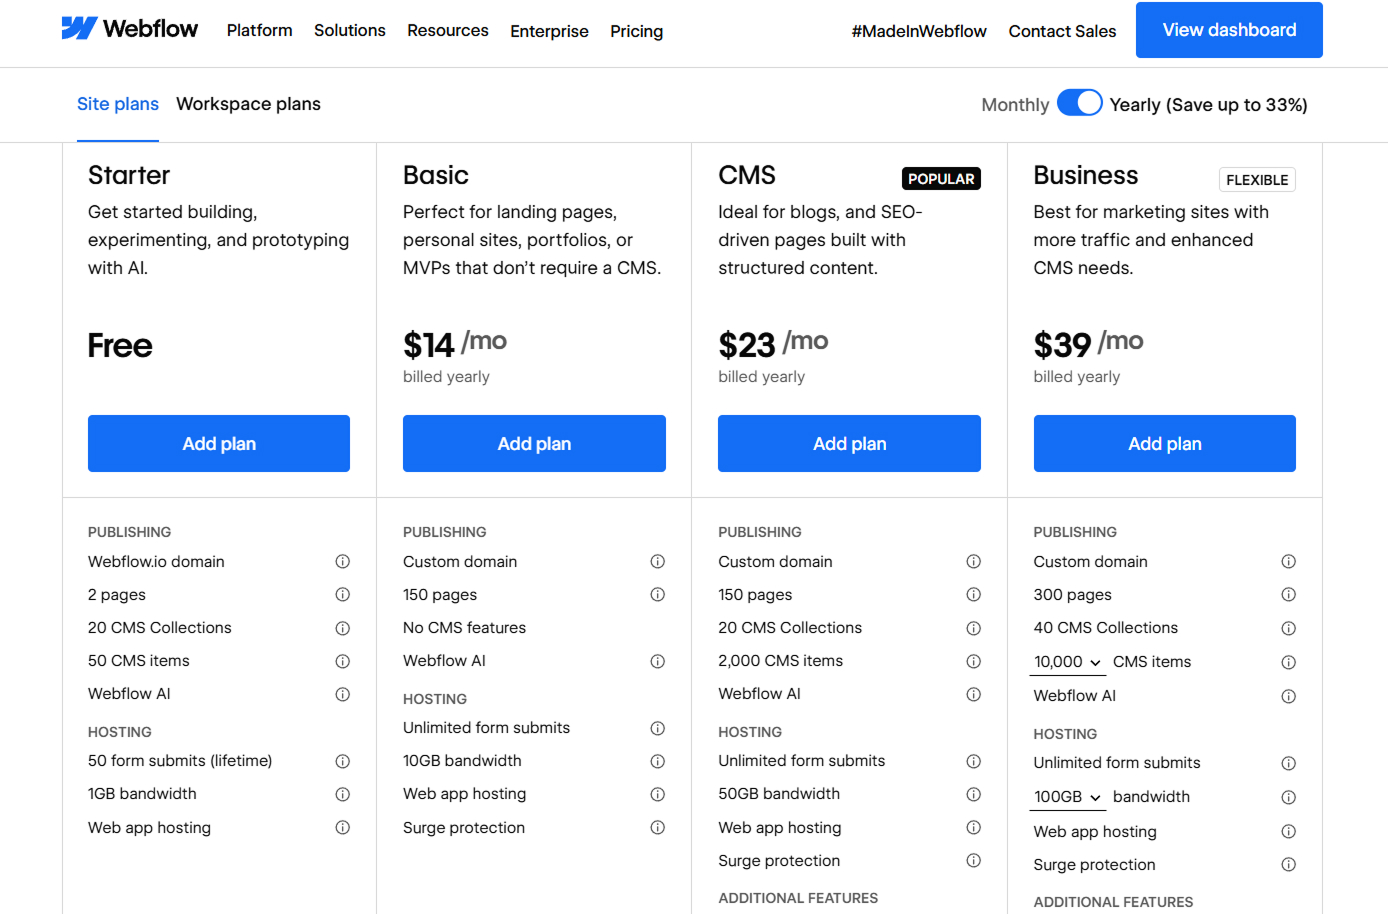Show info for Business 300 pages
The height and width of the screenshot is (914, 1388).
pos(1289,595)
